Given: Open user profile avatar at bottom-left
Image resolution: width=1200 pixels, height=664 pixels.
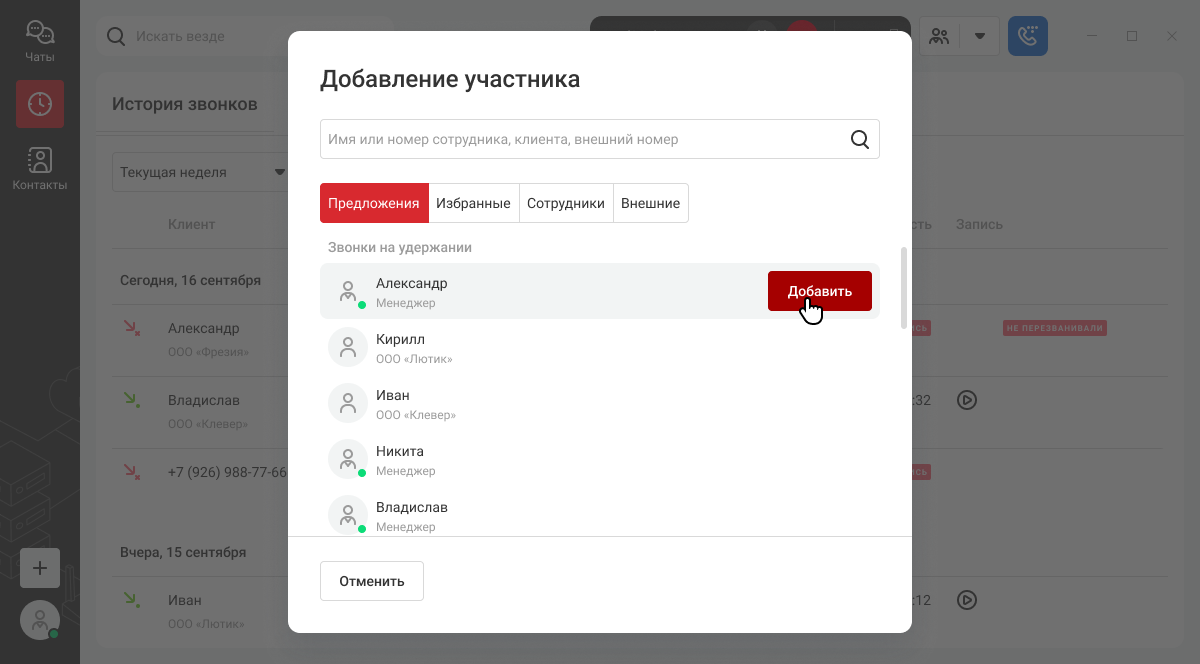Looking at the screenshot, I should (40, 620).
